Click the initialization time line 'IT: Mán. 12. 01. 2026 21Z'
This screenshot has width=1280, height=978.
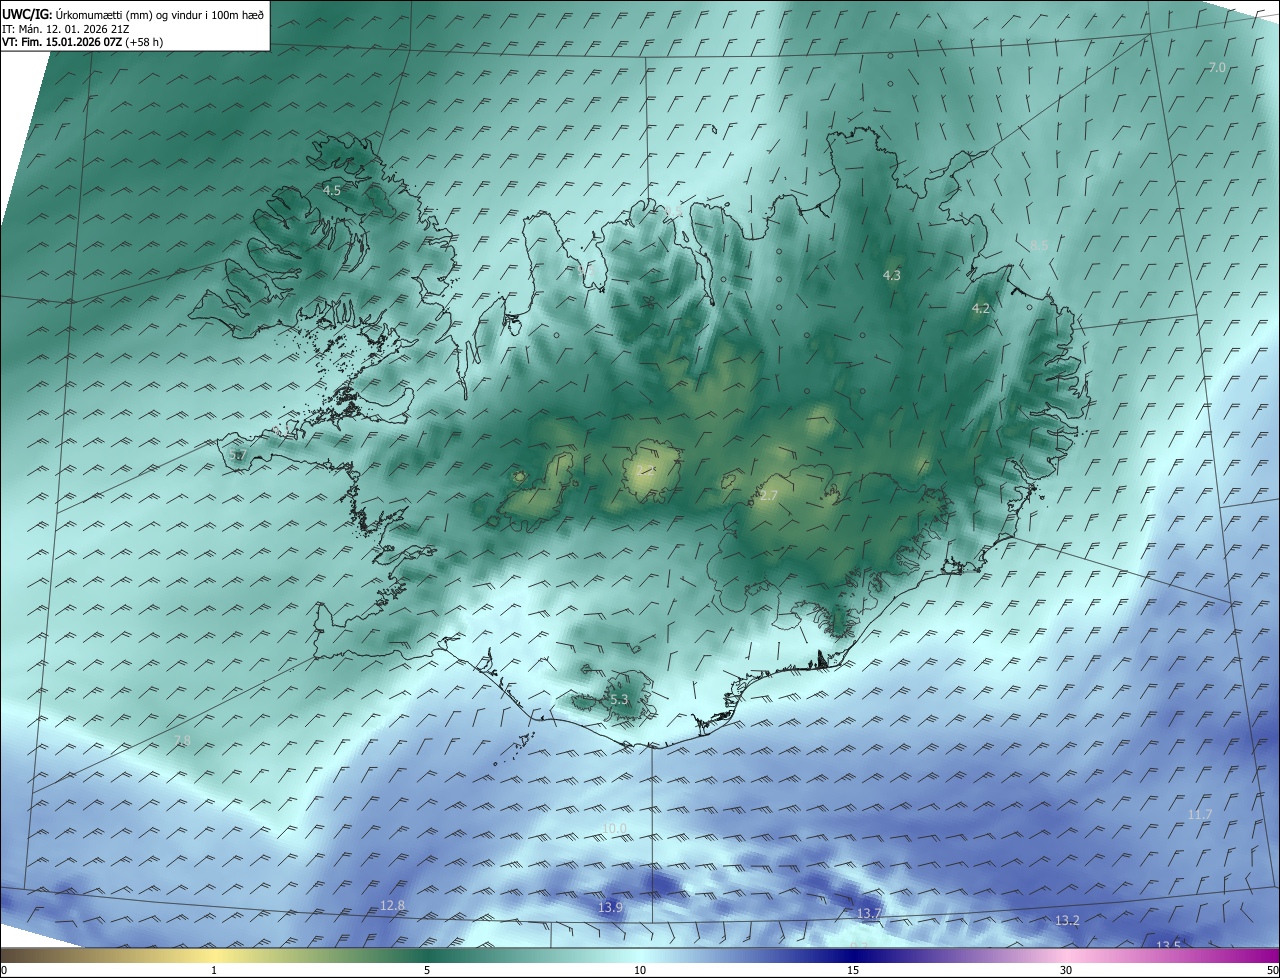pyautogui.click(x=66, y=28)
